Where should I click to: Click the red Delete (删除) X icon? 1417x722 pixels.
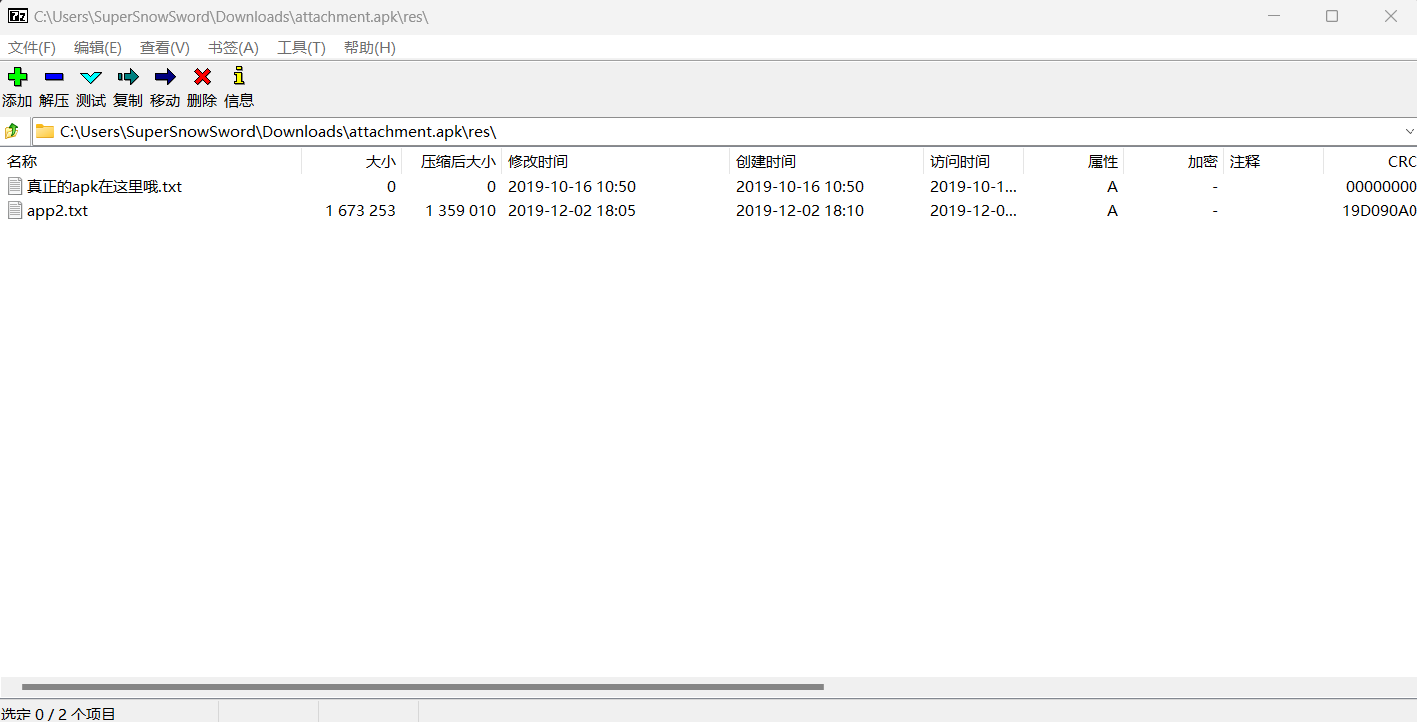pos(202,76)
